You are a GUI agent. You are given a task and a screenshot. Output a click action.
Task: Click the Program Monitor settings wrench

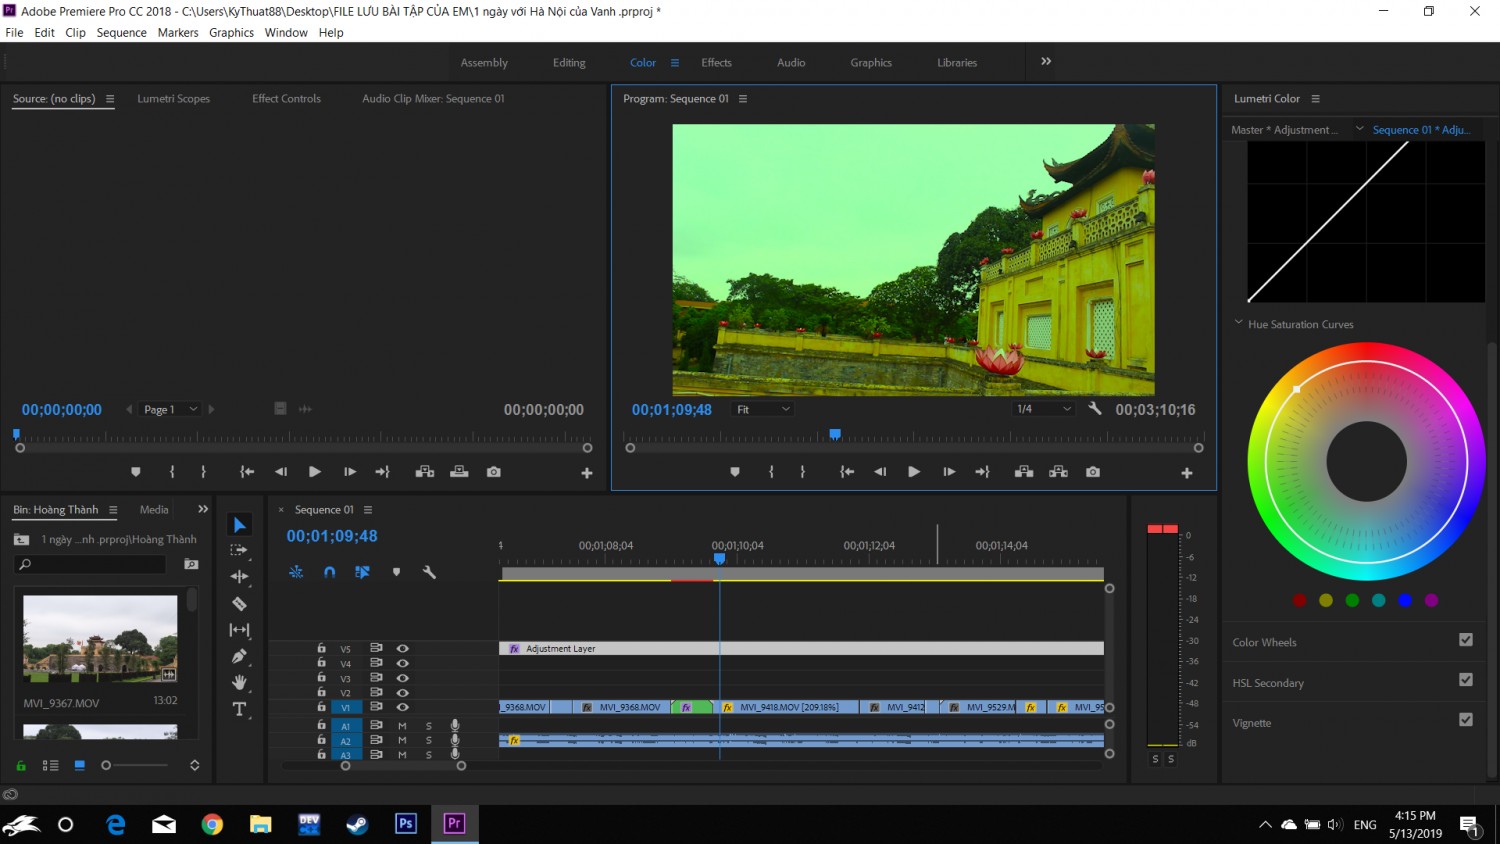(x=1095, y=409)
